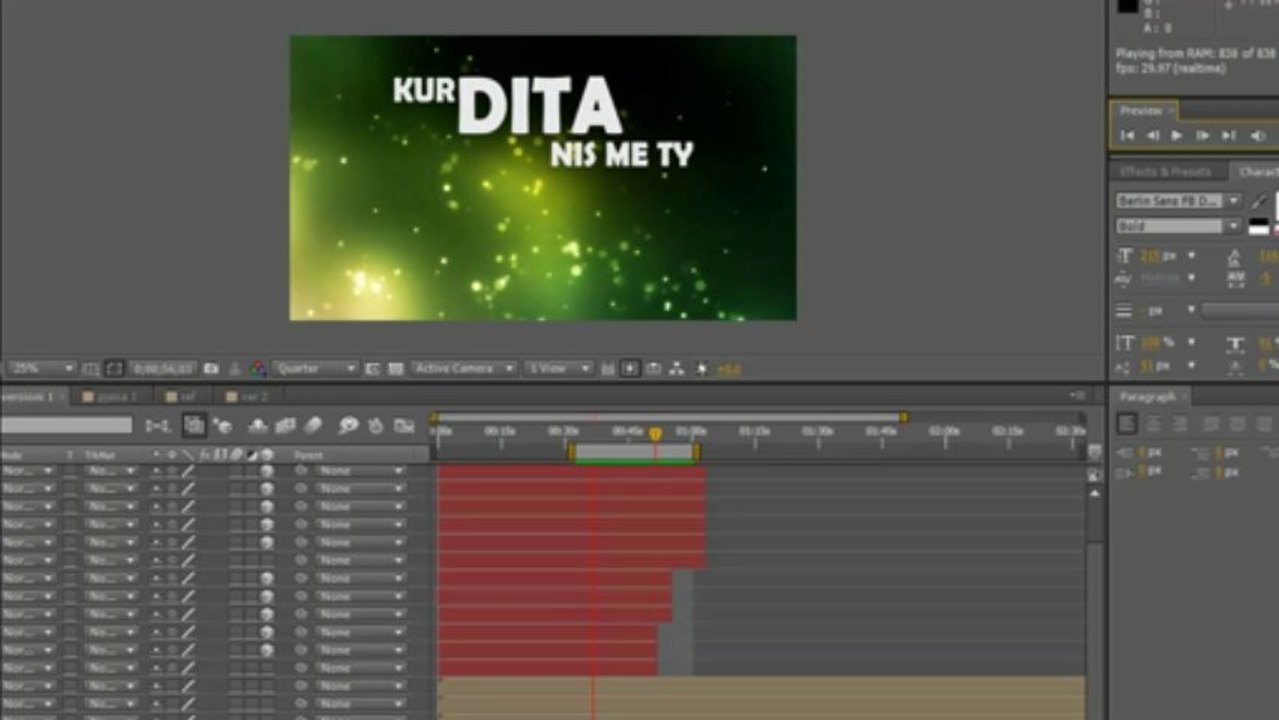Click the 01:00s mark on time ruler
This screenshot has height=720, width=1279.
point(691,431)
